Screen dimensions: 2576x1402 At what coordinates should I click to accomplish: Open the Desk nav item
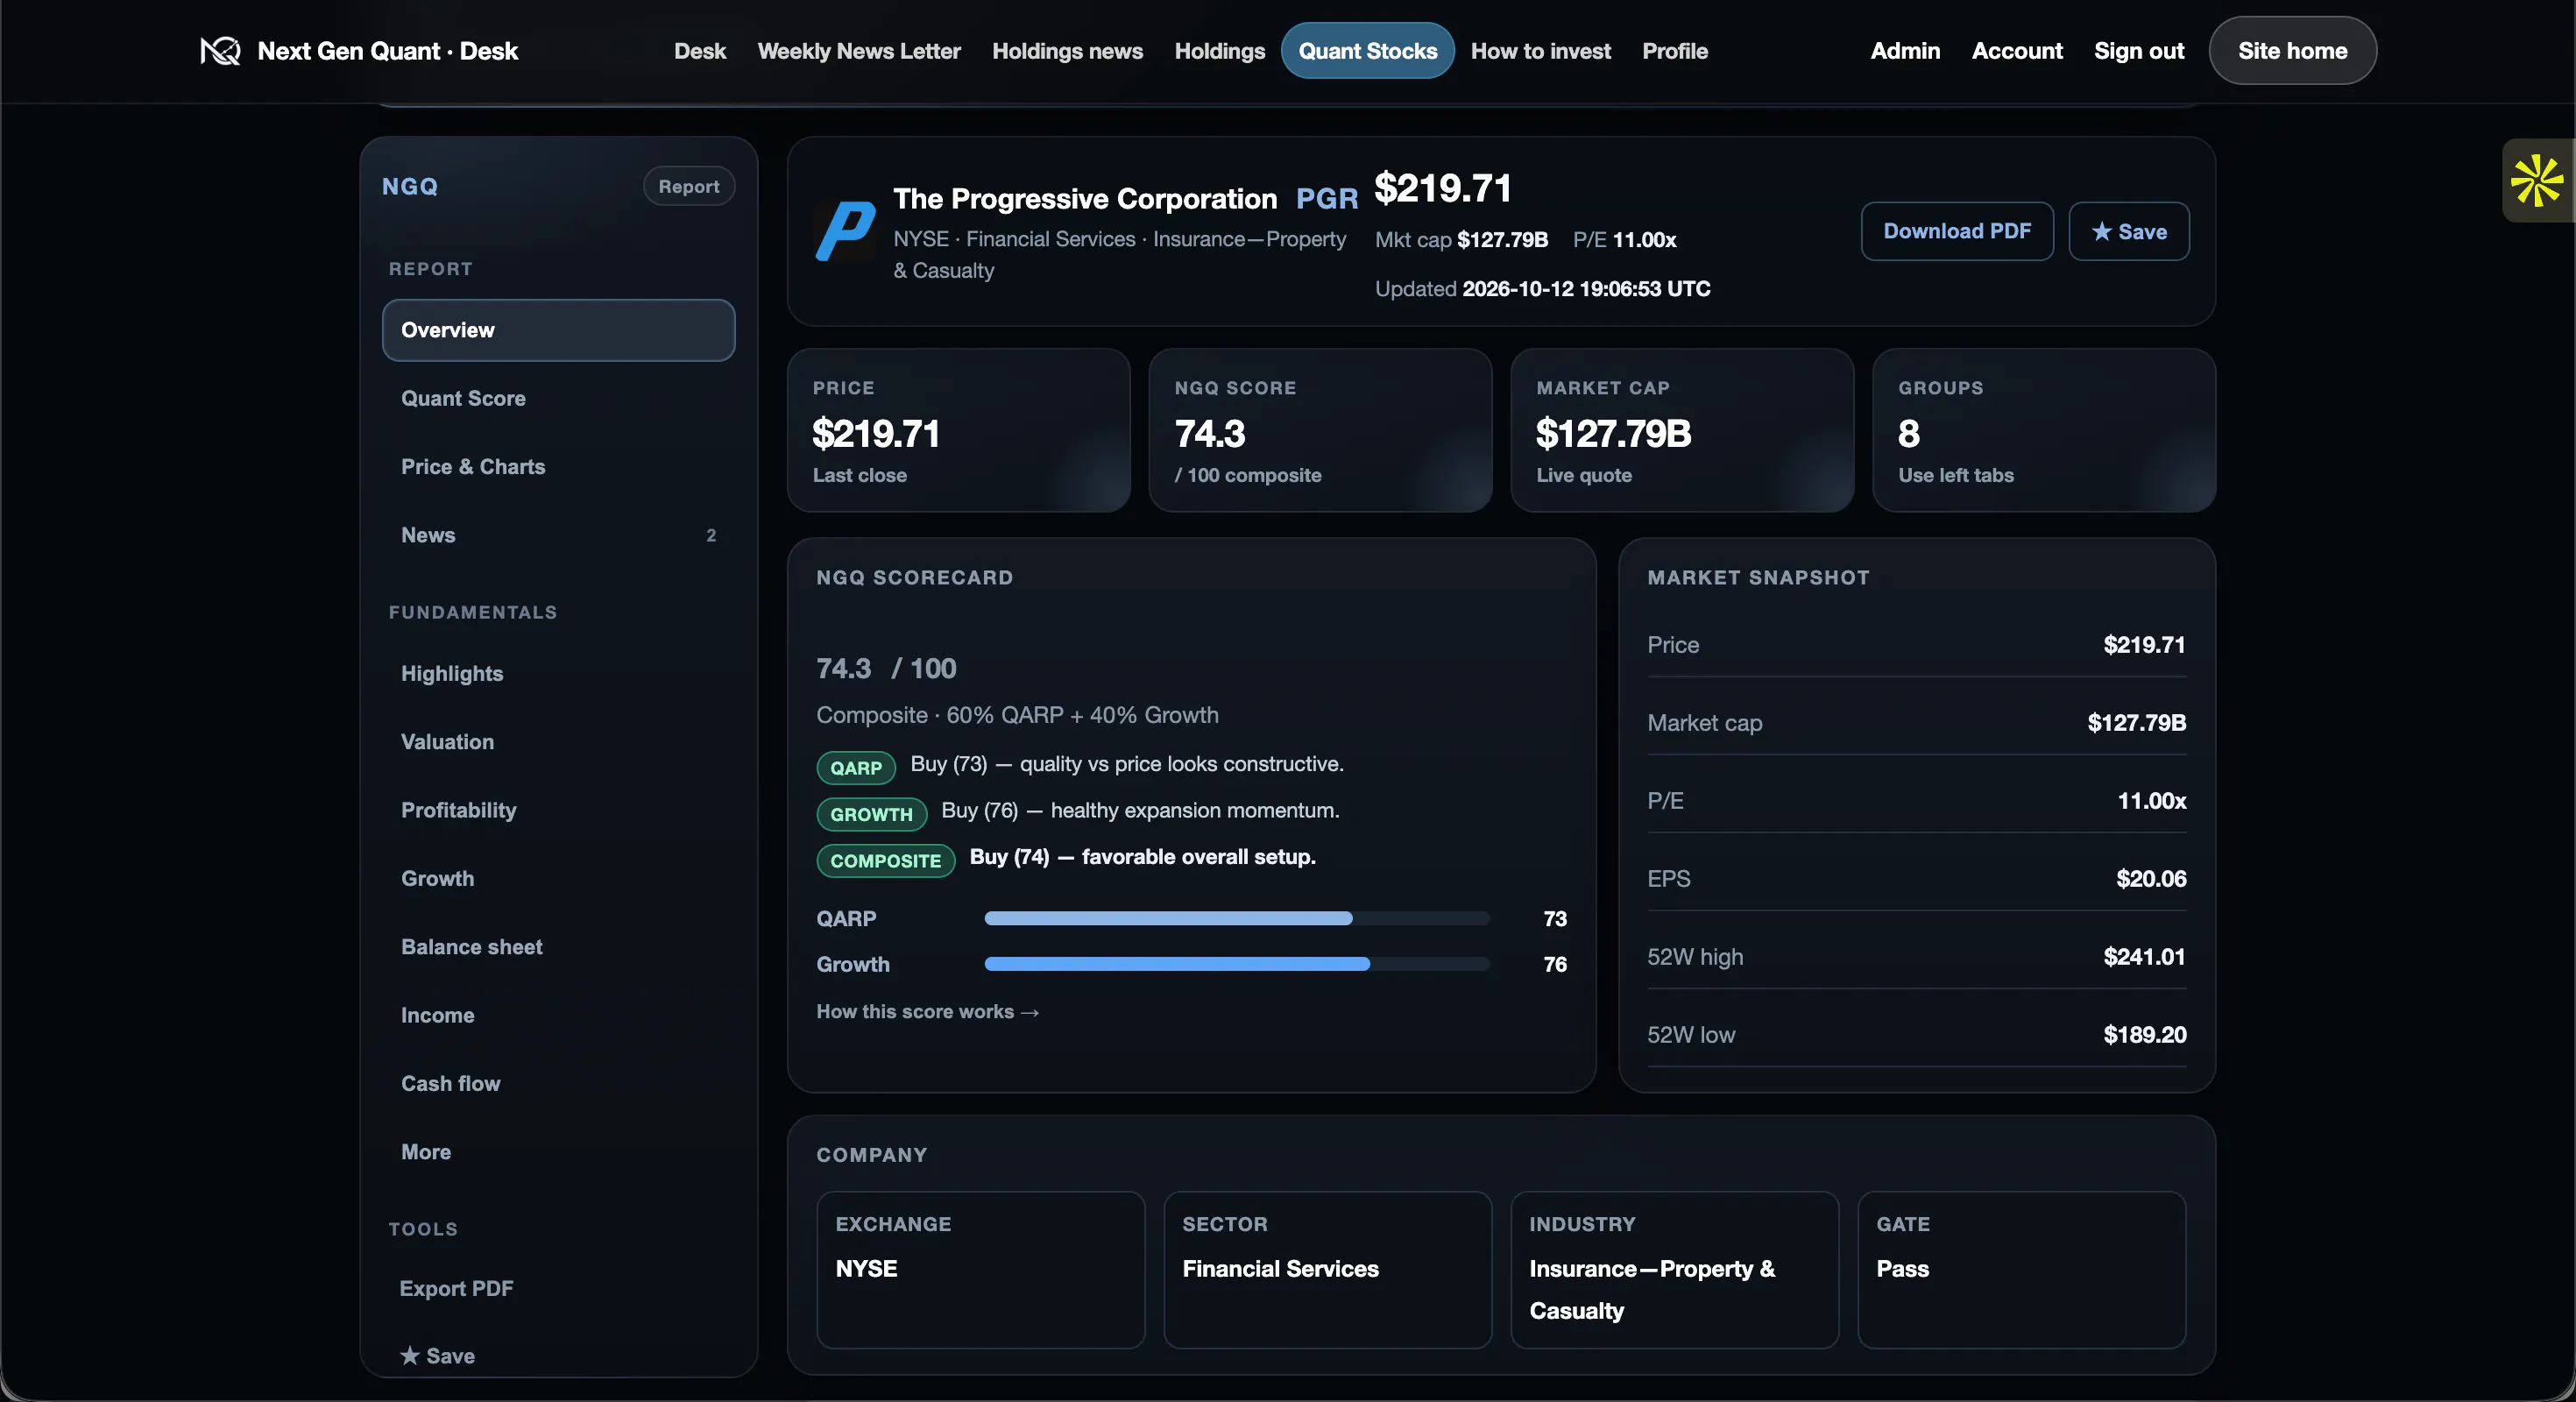coord(699,51)
